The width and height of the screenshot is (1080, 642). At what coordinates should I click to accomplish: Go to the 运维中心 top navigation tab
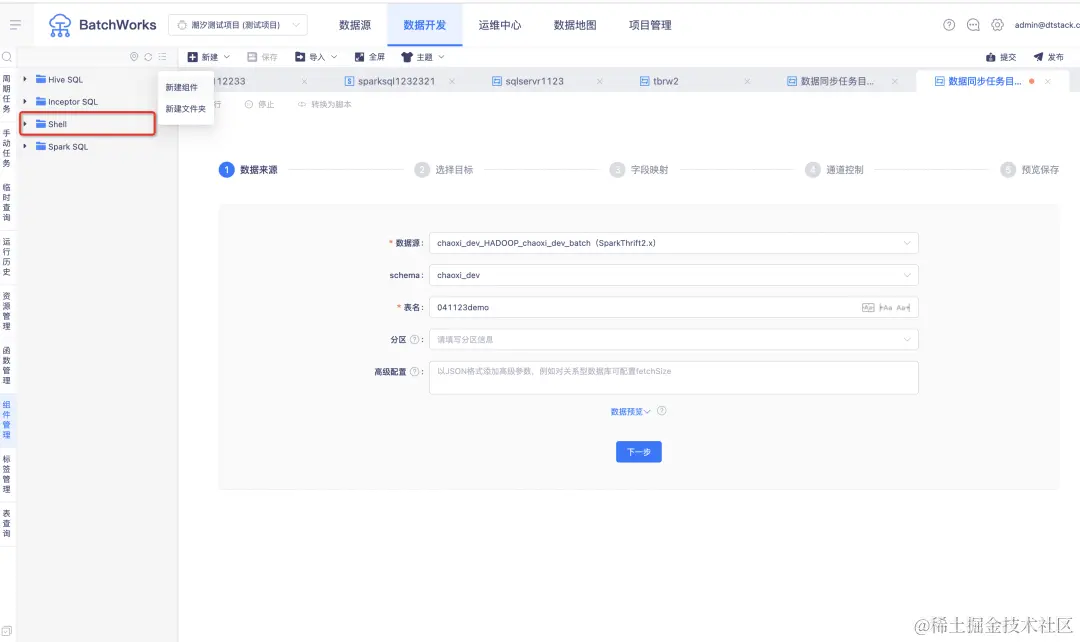500,25
